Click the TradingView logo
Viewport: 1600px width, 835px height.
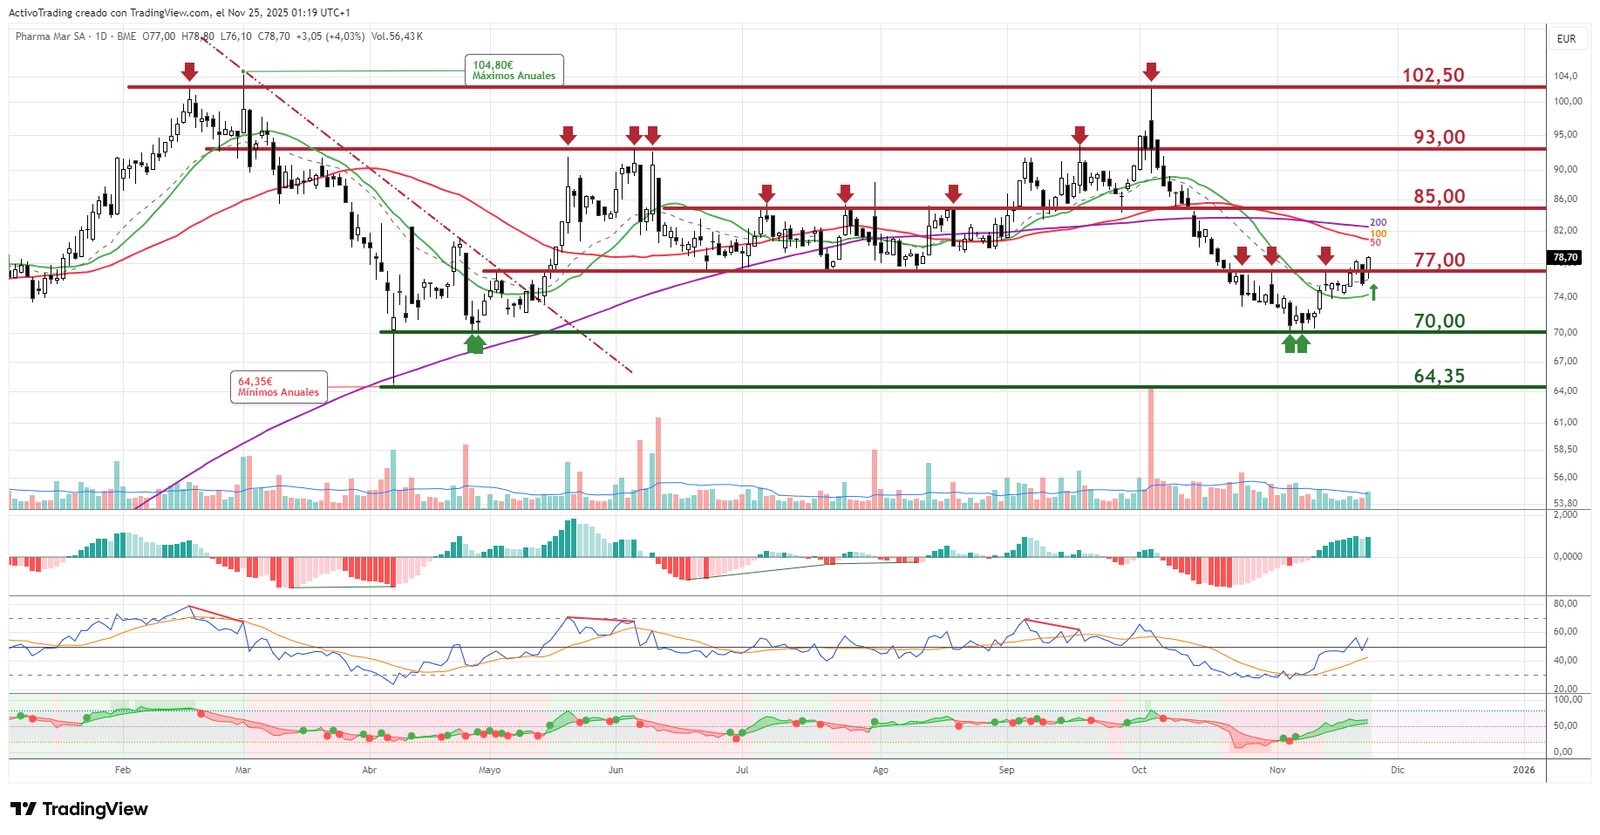(x=79, y=809)
